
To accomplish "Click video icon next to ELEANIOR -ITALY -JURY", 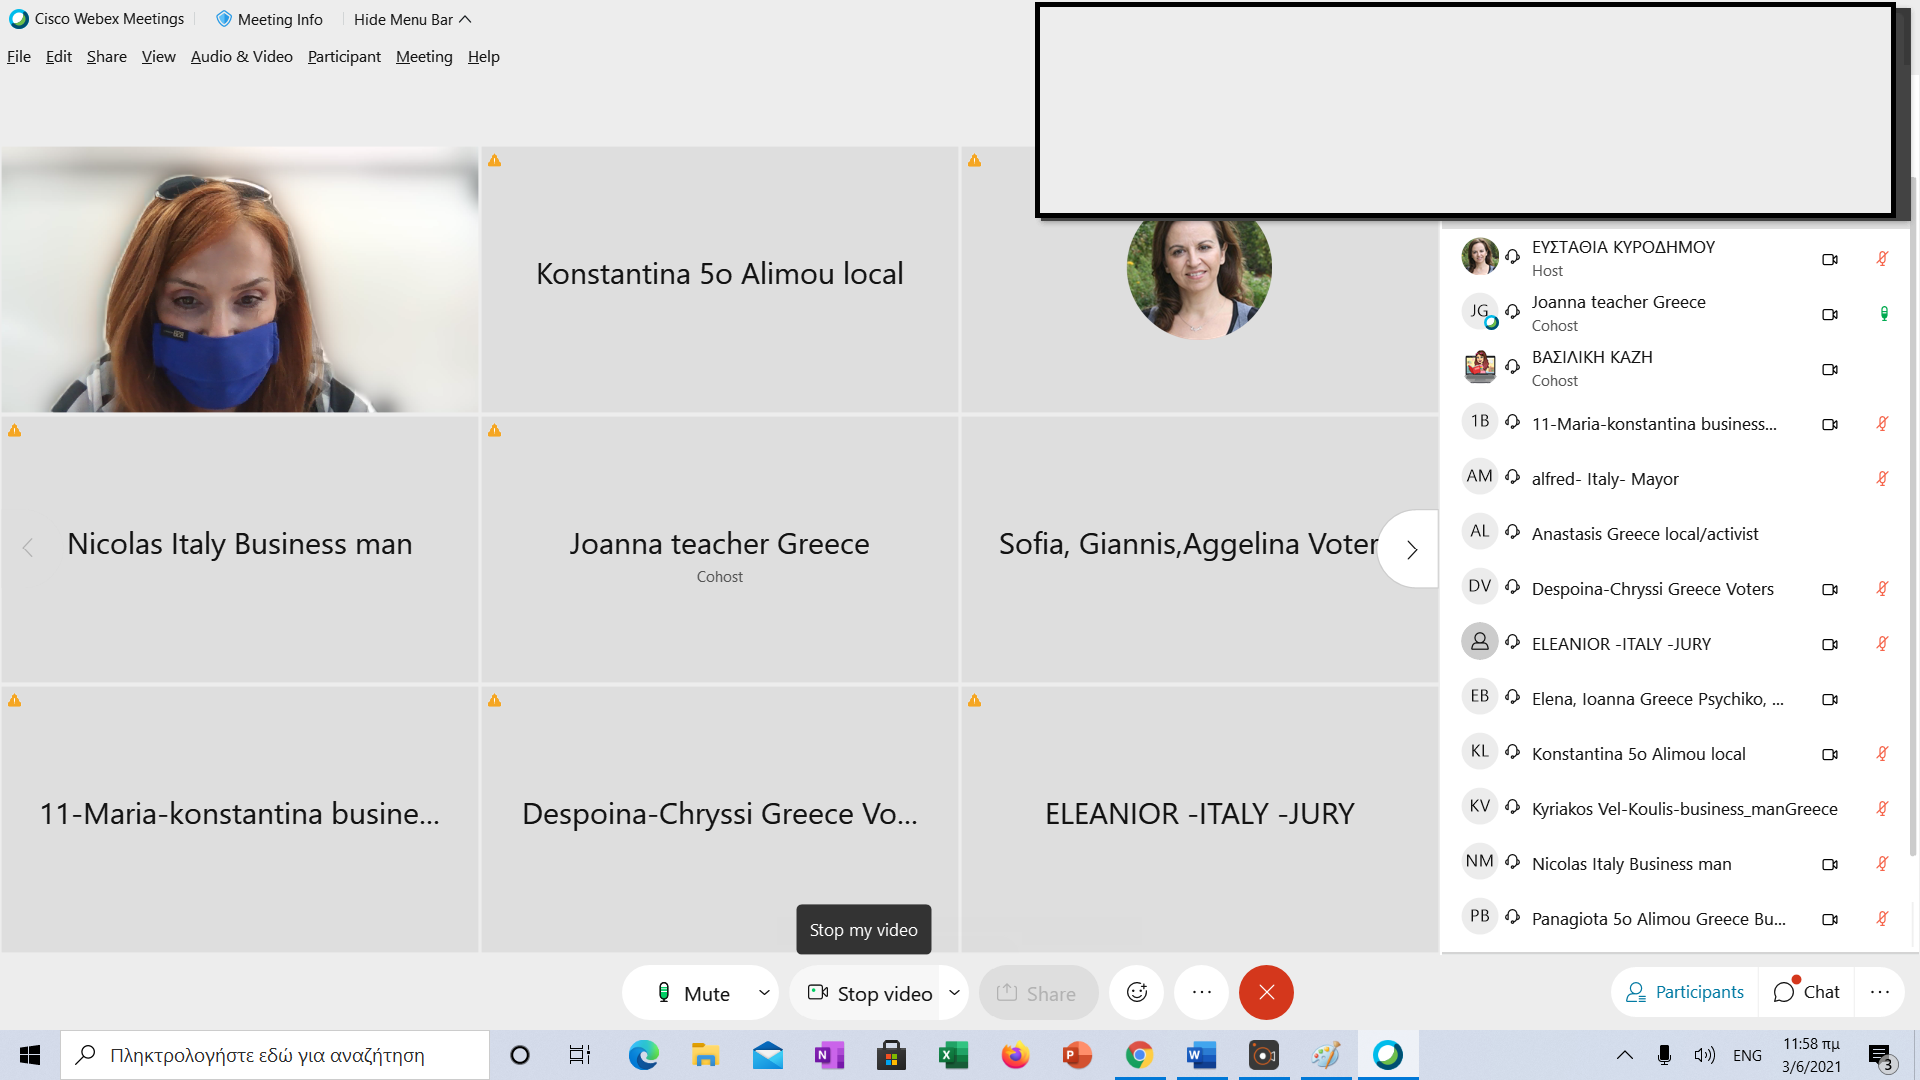I will click(1829, 644).
